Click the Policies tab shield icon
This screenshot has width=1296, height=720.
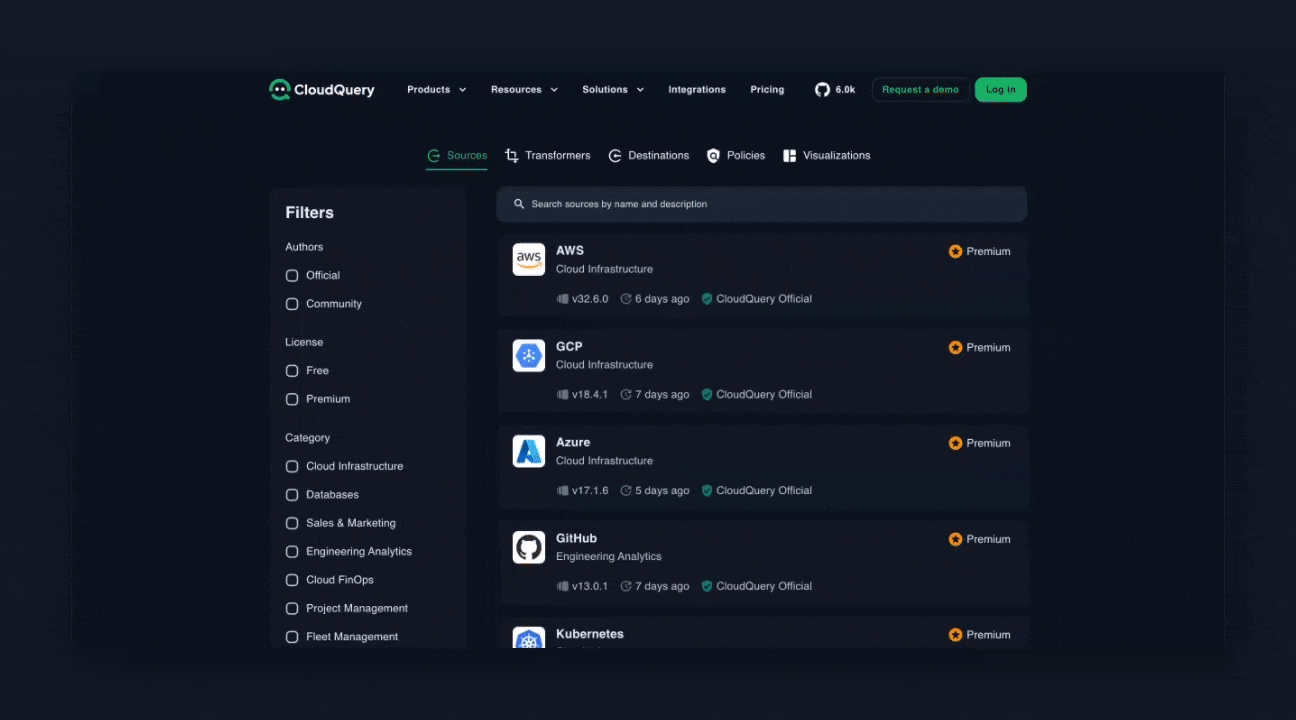pyautogui.click(x=713, y=156)
